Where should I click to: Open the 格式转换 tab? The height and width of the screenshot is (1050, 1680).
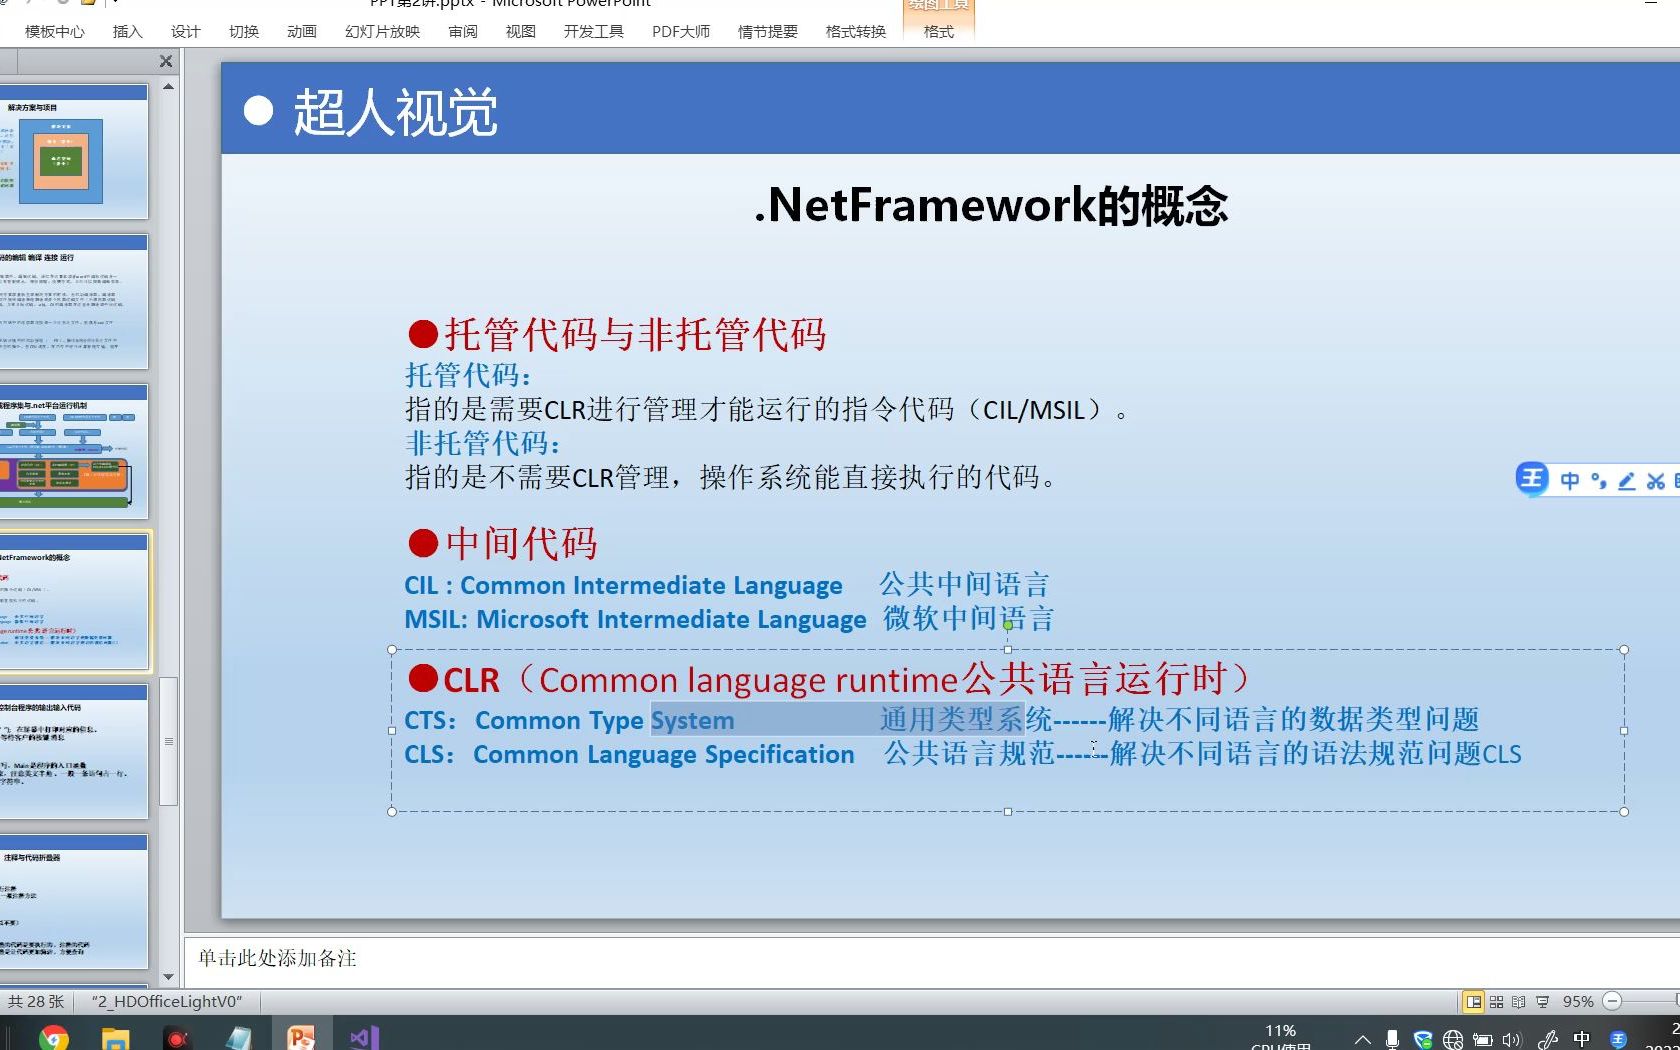[855, 32]
